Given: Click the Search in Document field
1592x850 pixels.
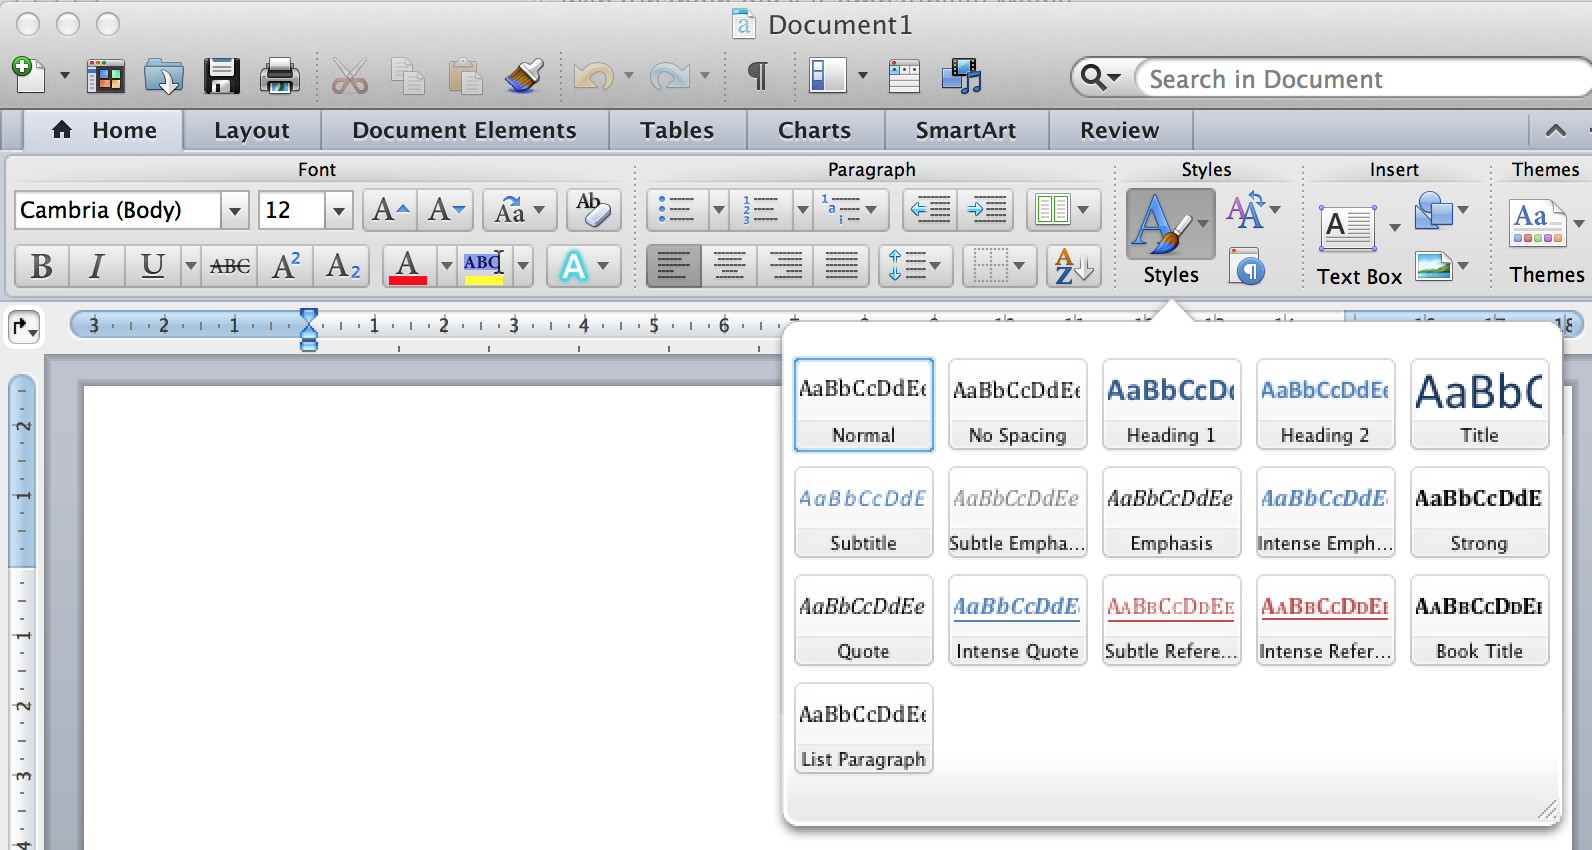Looking at the screenshot, I should click(1365, 79).
